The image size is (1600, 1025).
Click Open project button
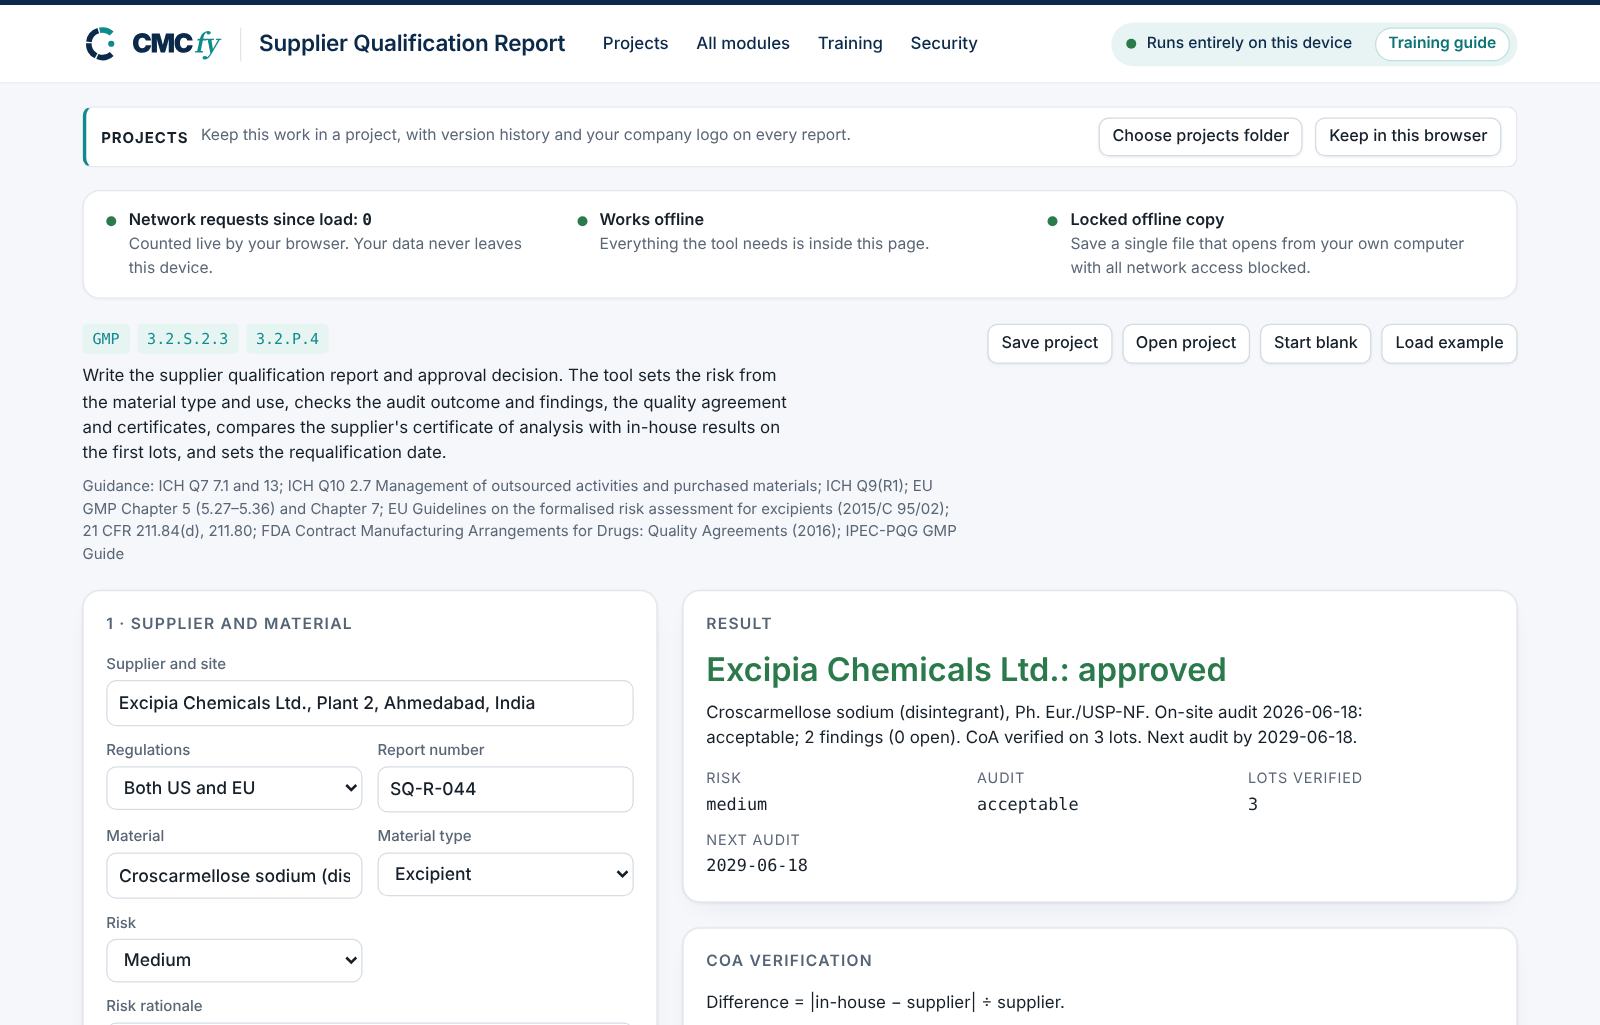pos(1186,343)
